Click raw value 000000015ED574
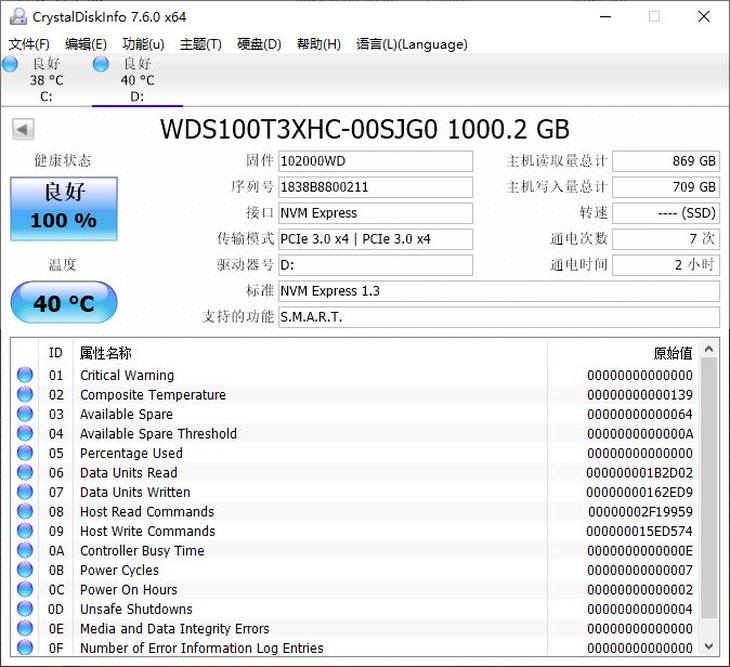 [639, 531]
